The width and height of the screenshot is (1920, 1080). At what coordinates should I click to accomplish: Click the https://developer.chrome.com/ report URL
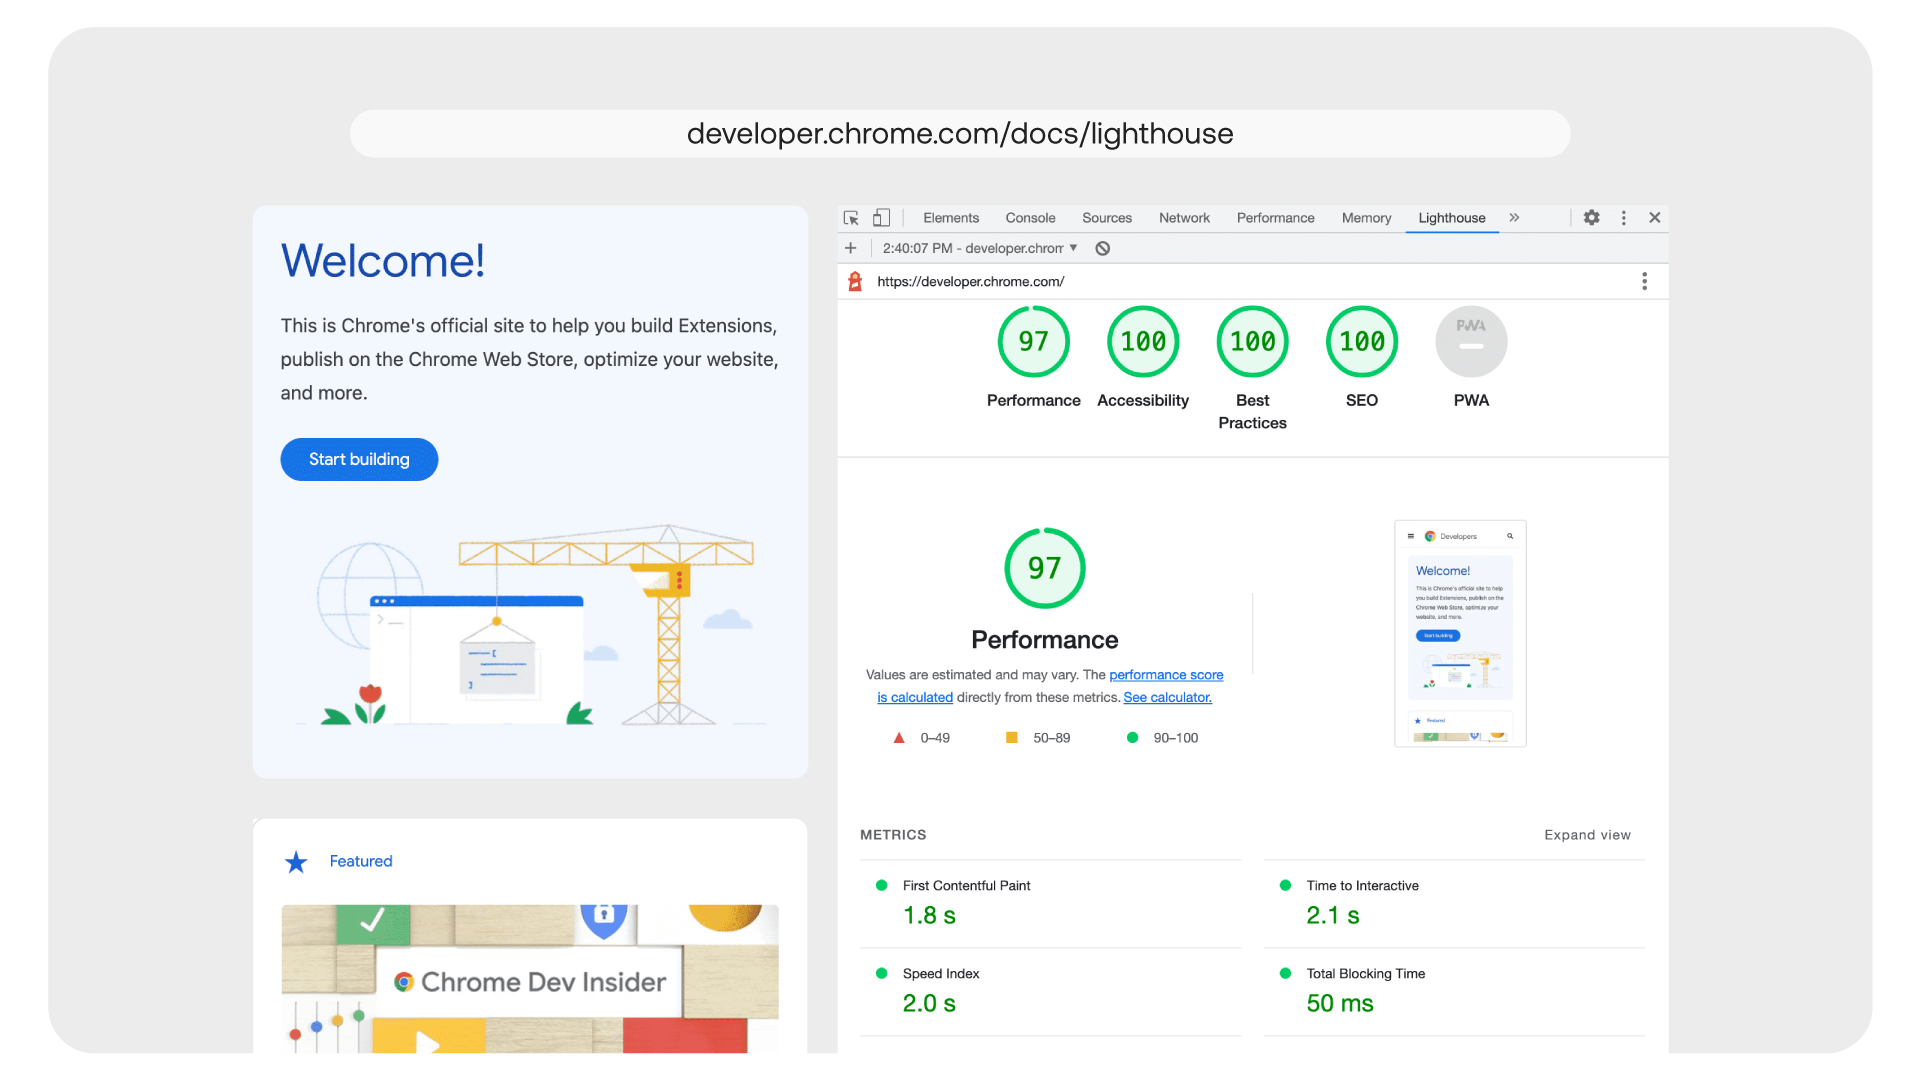click(x=970, y=282)
